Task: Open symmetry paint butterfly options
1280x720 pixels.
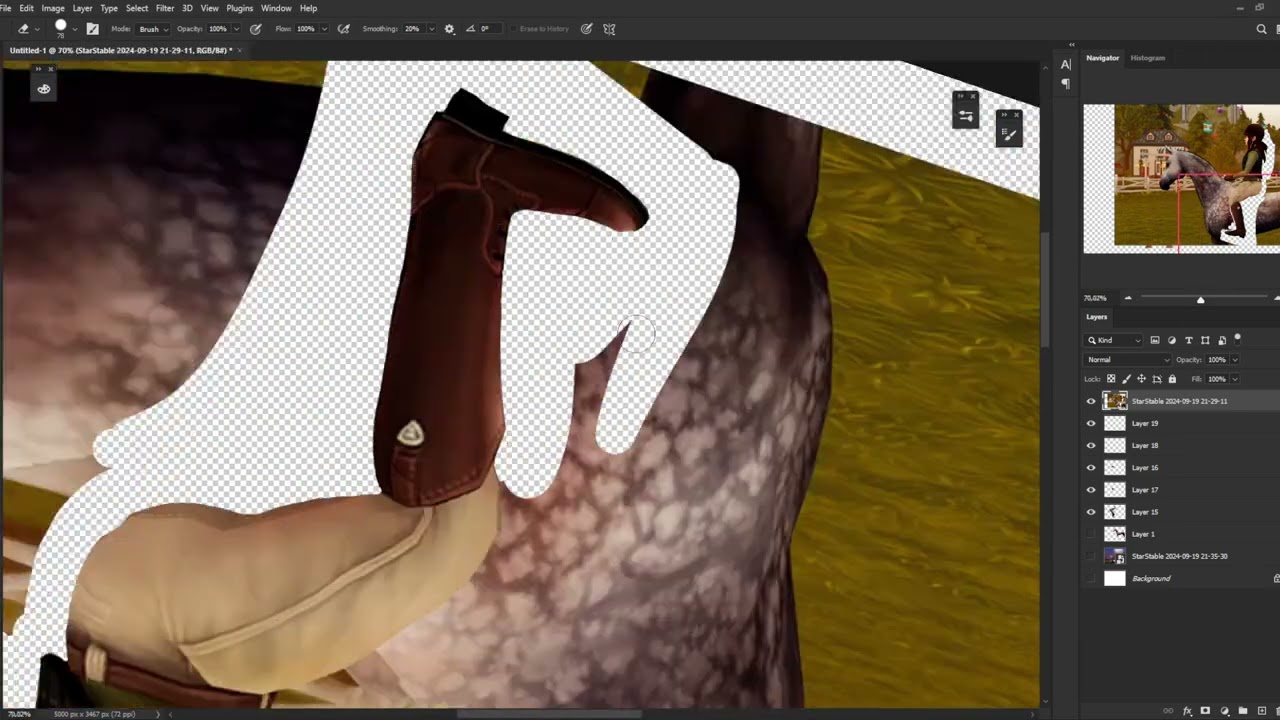Action: pos(610,29)
